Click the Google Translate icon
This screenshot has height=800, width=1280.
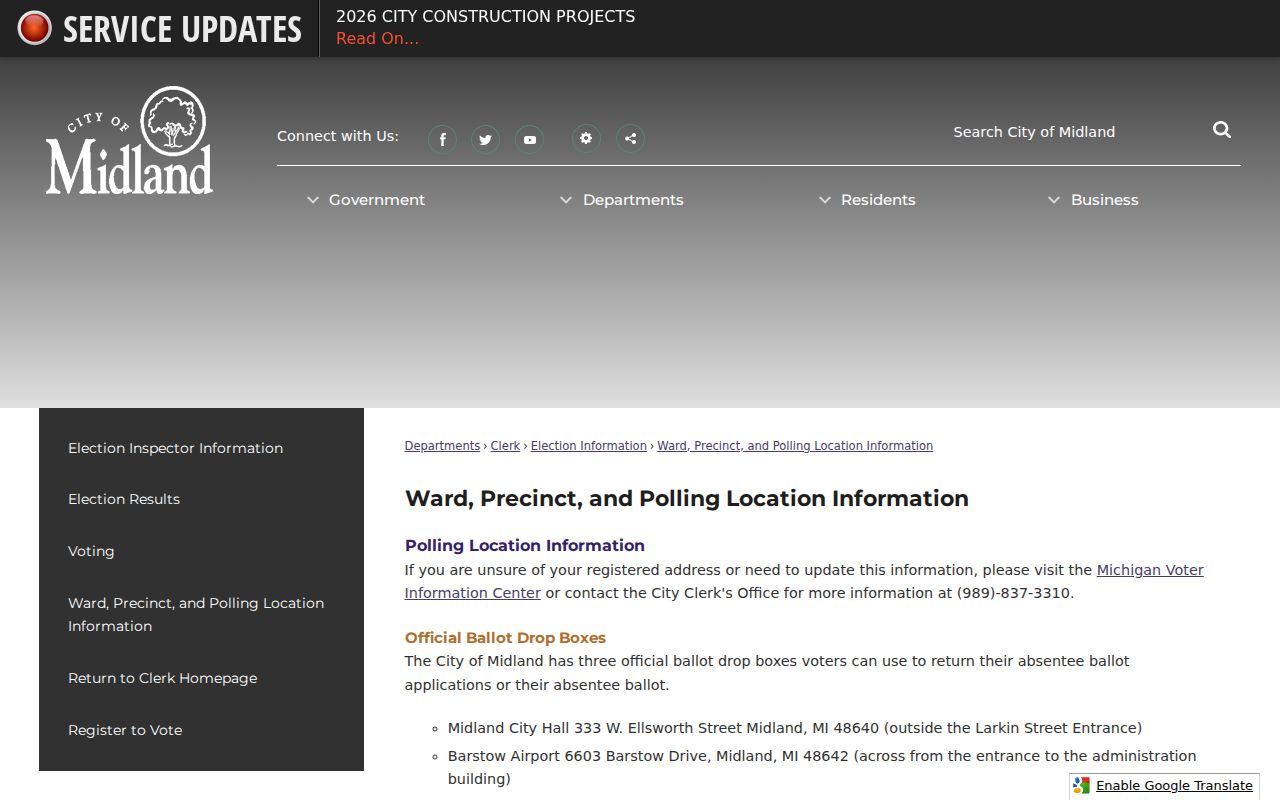click(x=1081, y=786)
